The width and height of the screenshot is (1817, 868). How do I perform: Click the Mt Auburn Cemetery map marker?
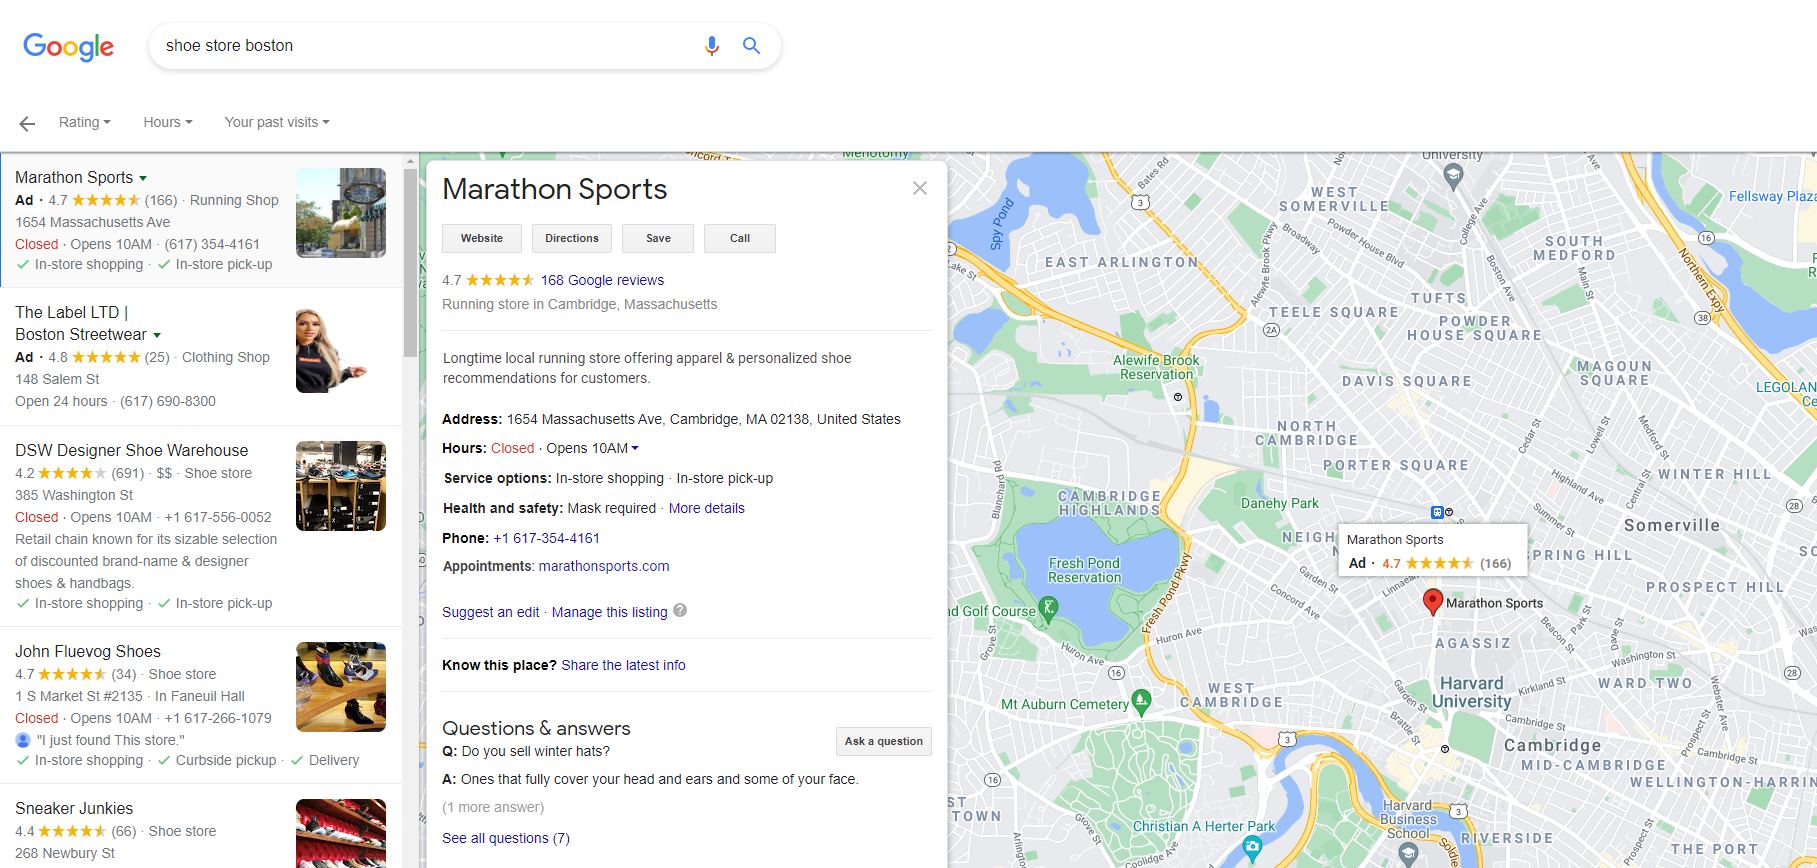[1141, 701]
